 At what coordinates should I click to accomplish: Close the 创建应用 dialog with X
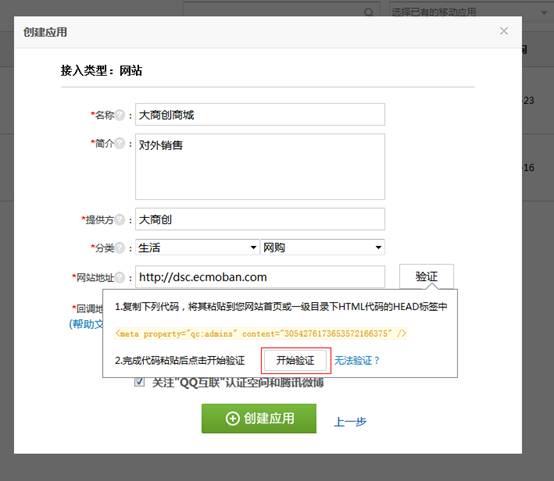click(504, 31)
